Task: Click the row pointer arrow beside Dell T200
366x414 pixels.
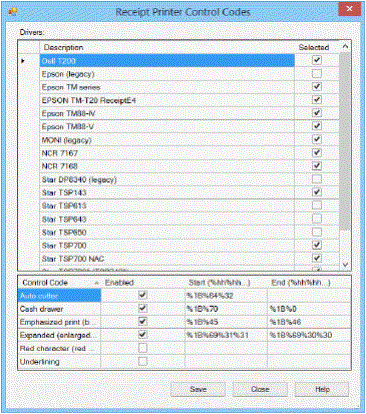Action: [23, 61]
